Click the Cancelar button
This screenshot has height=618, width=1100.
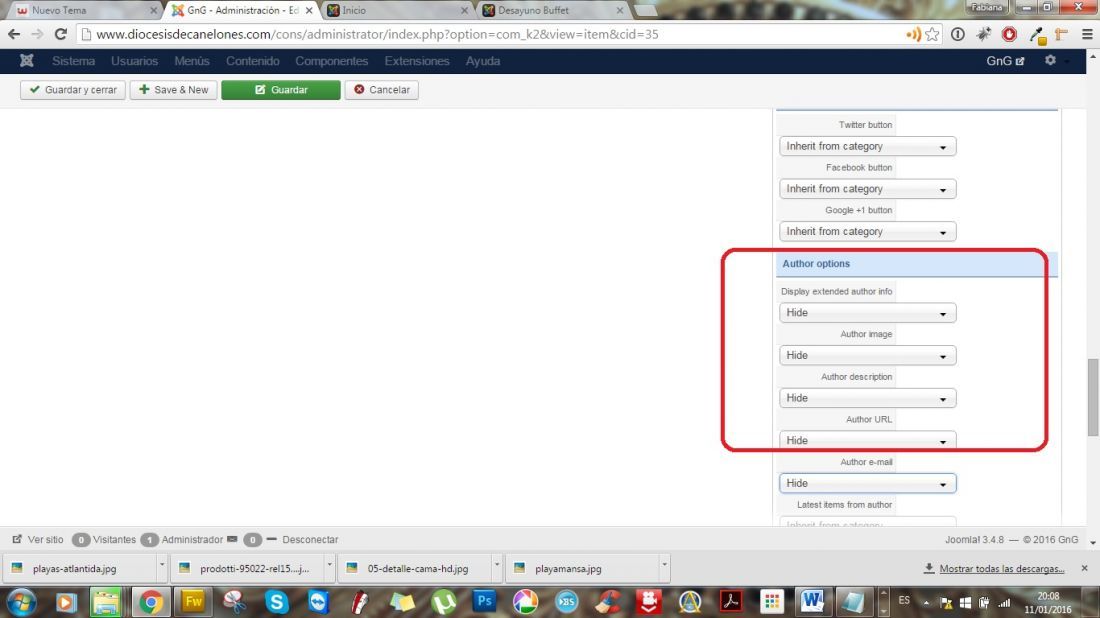pos(382,90)
